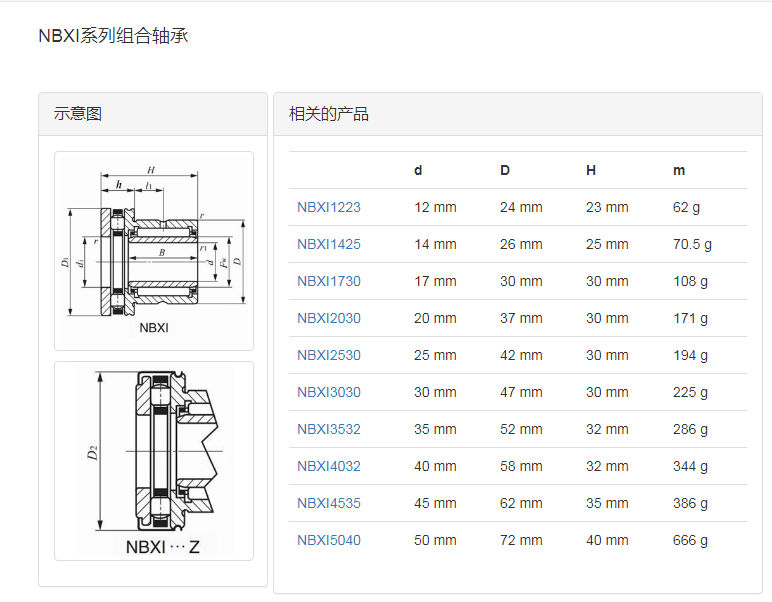Click the NBXI系列组合轴承 page title
772x602 pixels.
pyautogui.click(x=113, y=37)
